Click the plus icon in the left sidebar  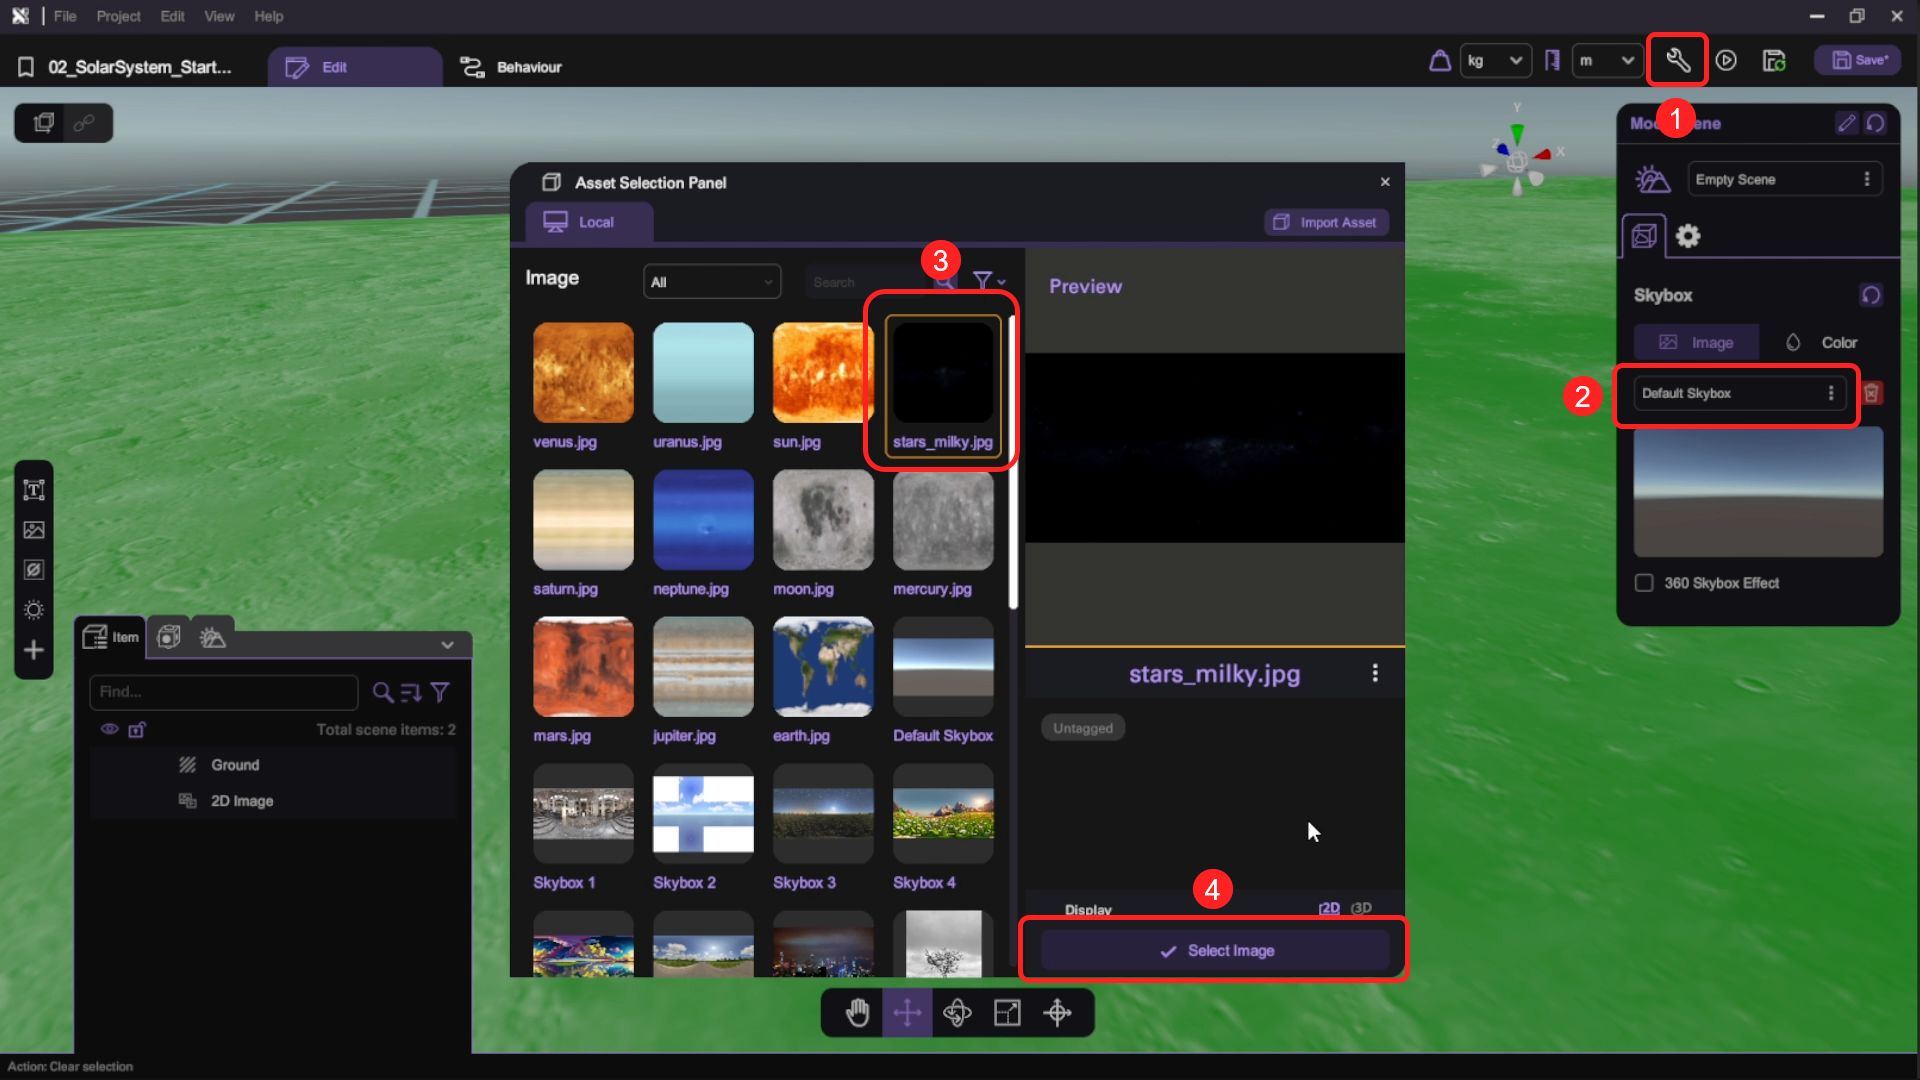coord(34,650)
